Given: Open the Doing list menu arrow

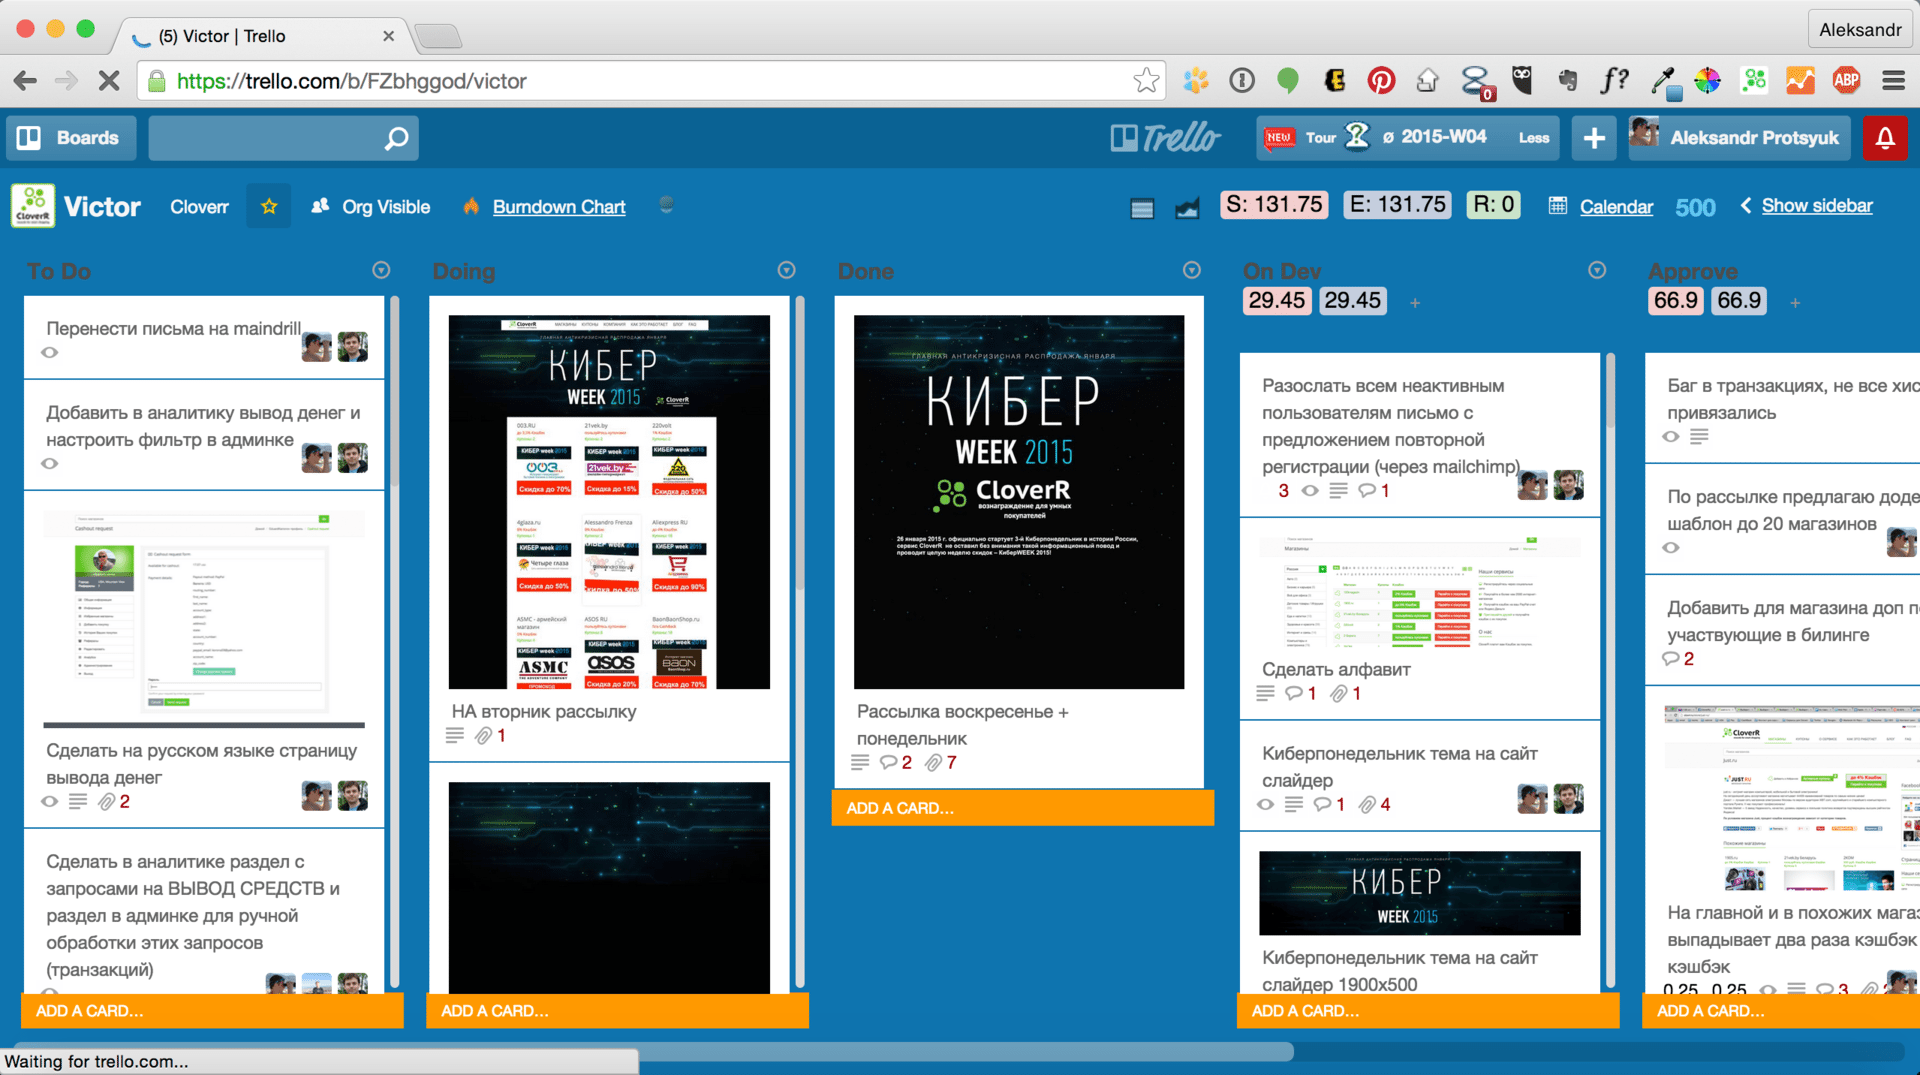Looking at the screenshot, I should pyautogui.click(x=787, y=270).
